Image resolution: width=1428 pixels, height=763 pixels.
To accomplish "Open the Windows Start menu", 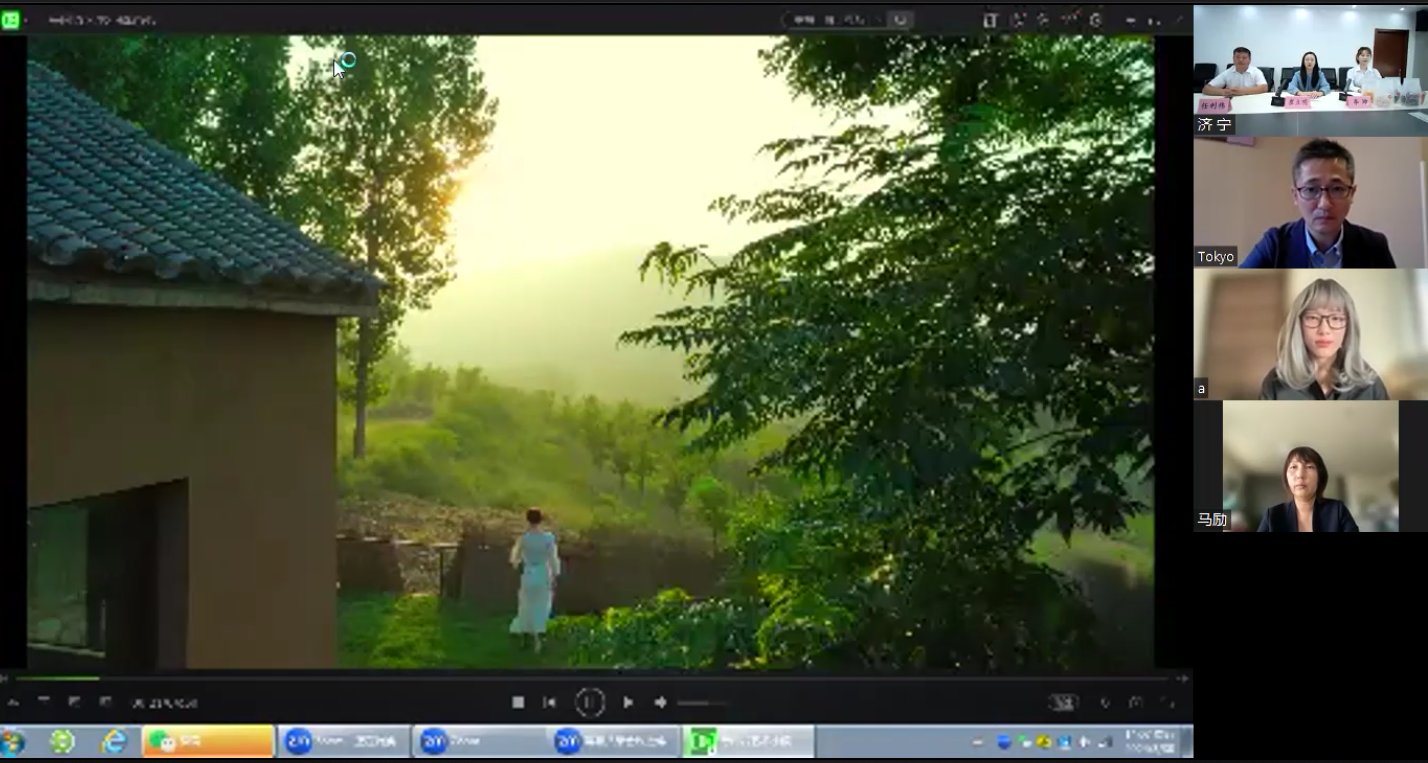I will pos(13,742).
